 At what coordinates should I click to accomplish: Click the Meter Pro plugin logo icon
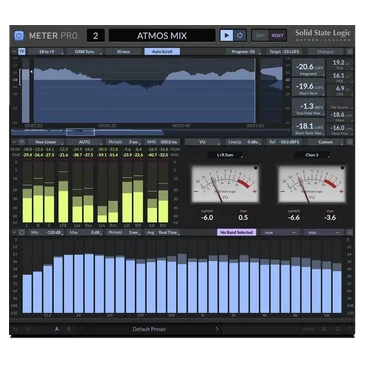(19, 35)
